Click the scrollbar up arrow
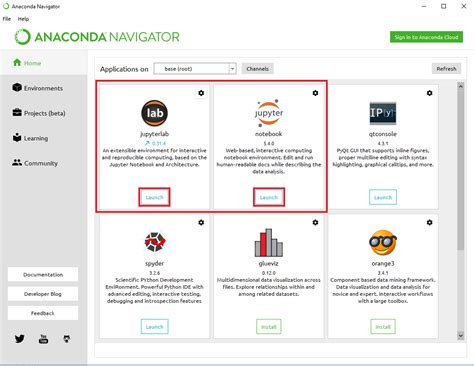 coord(461,86)
